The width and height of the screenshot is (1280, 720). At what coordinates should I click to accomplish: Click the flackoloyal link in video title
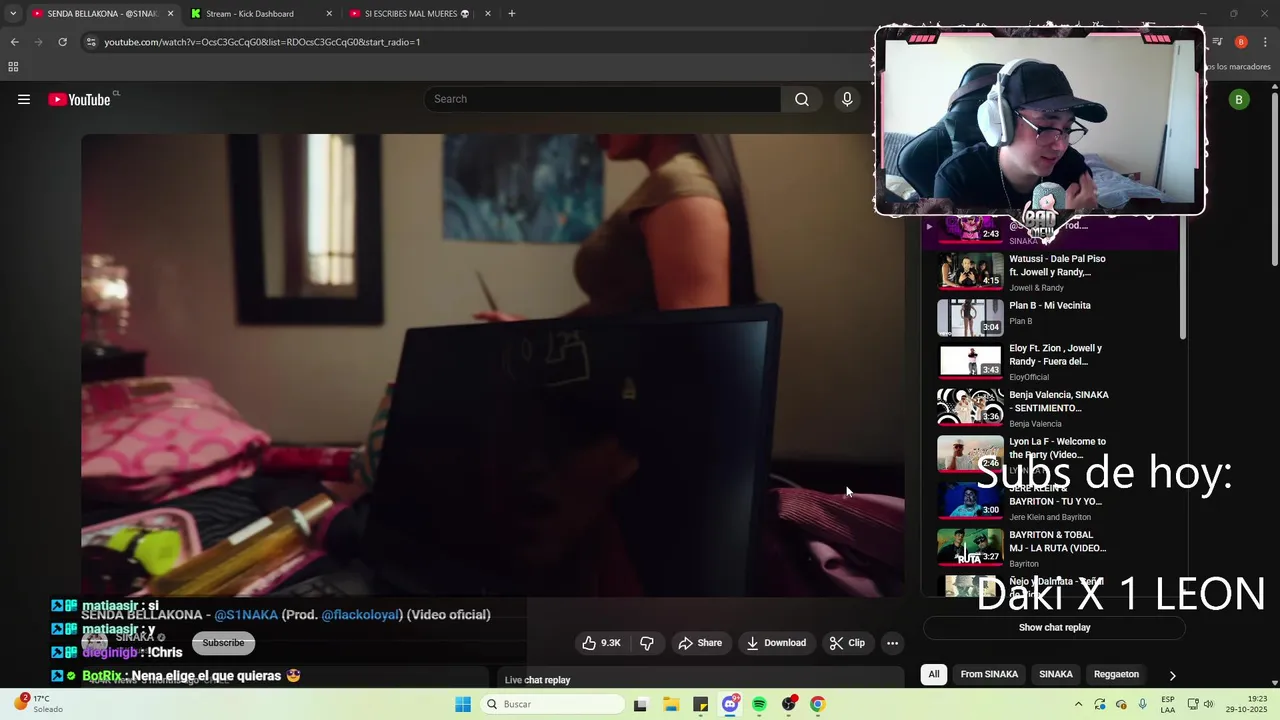(x=361, y=615)
